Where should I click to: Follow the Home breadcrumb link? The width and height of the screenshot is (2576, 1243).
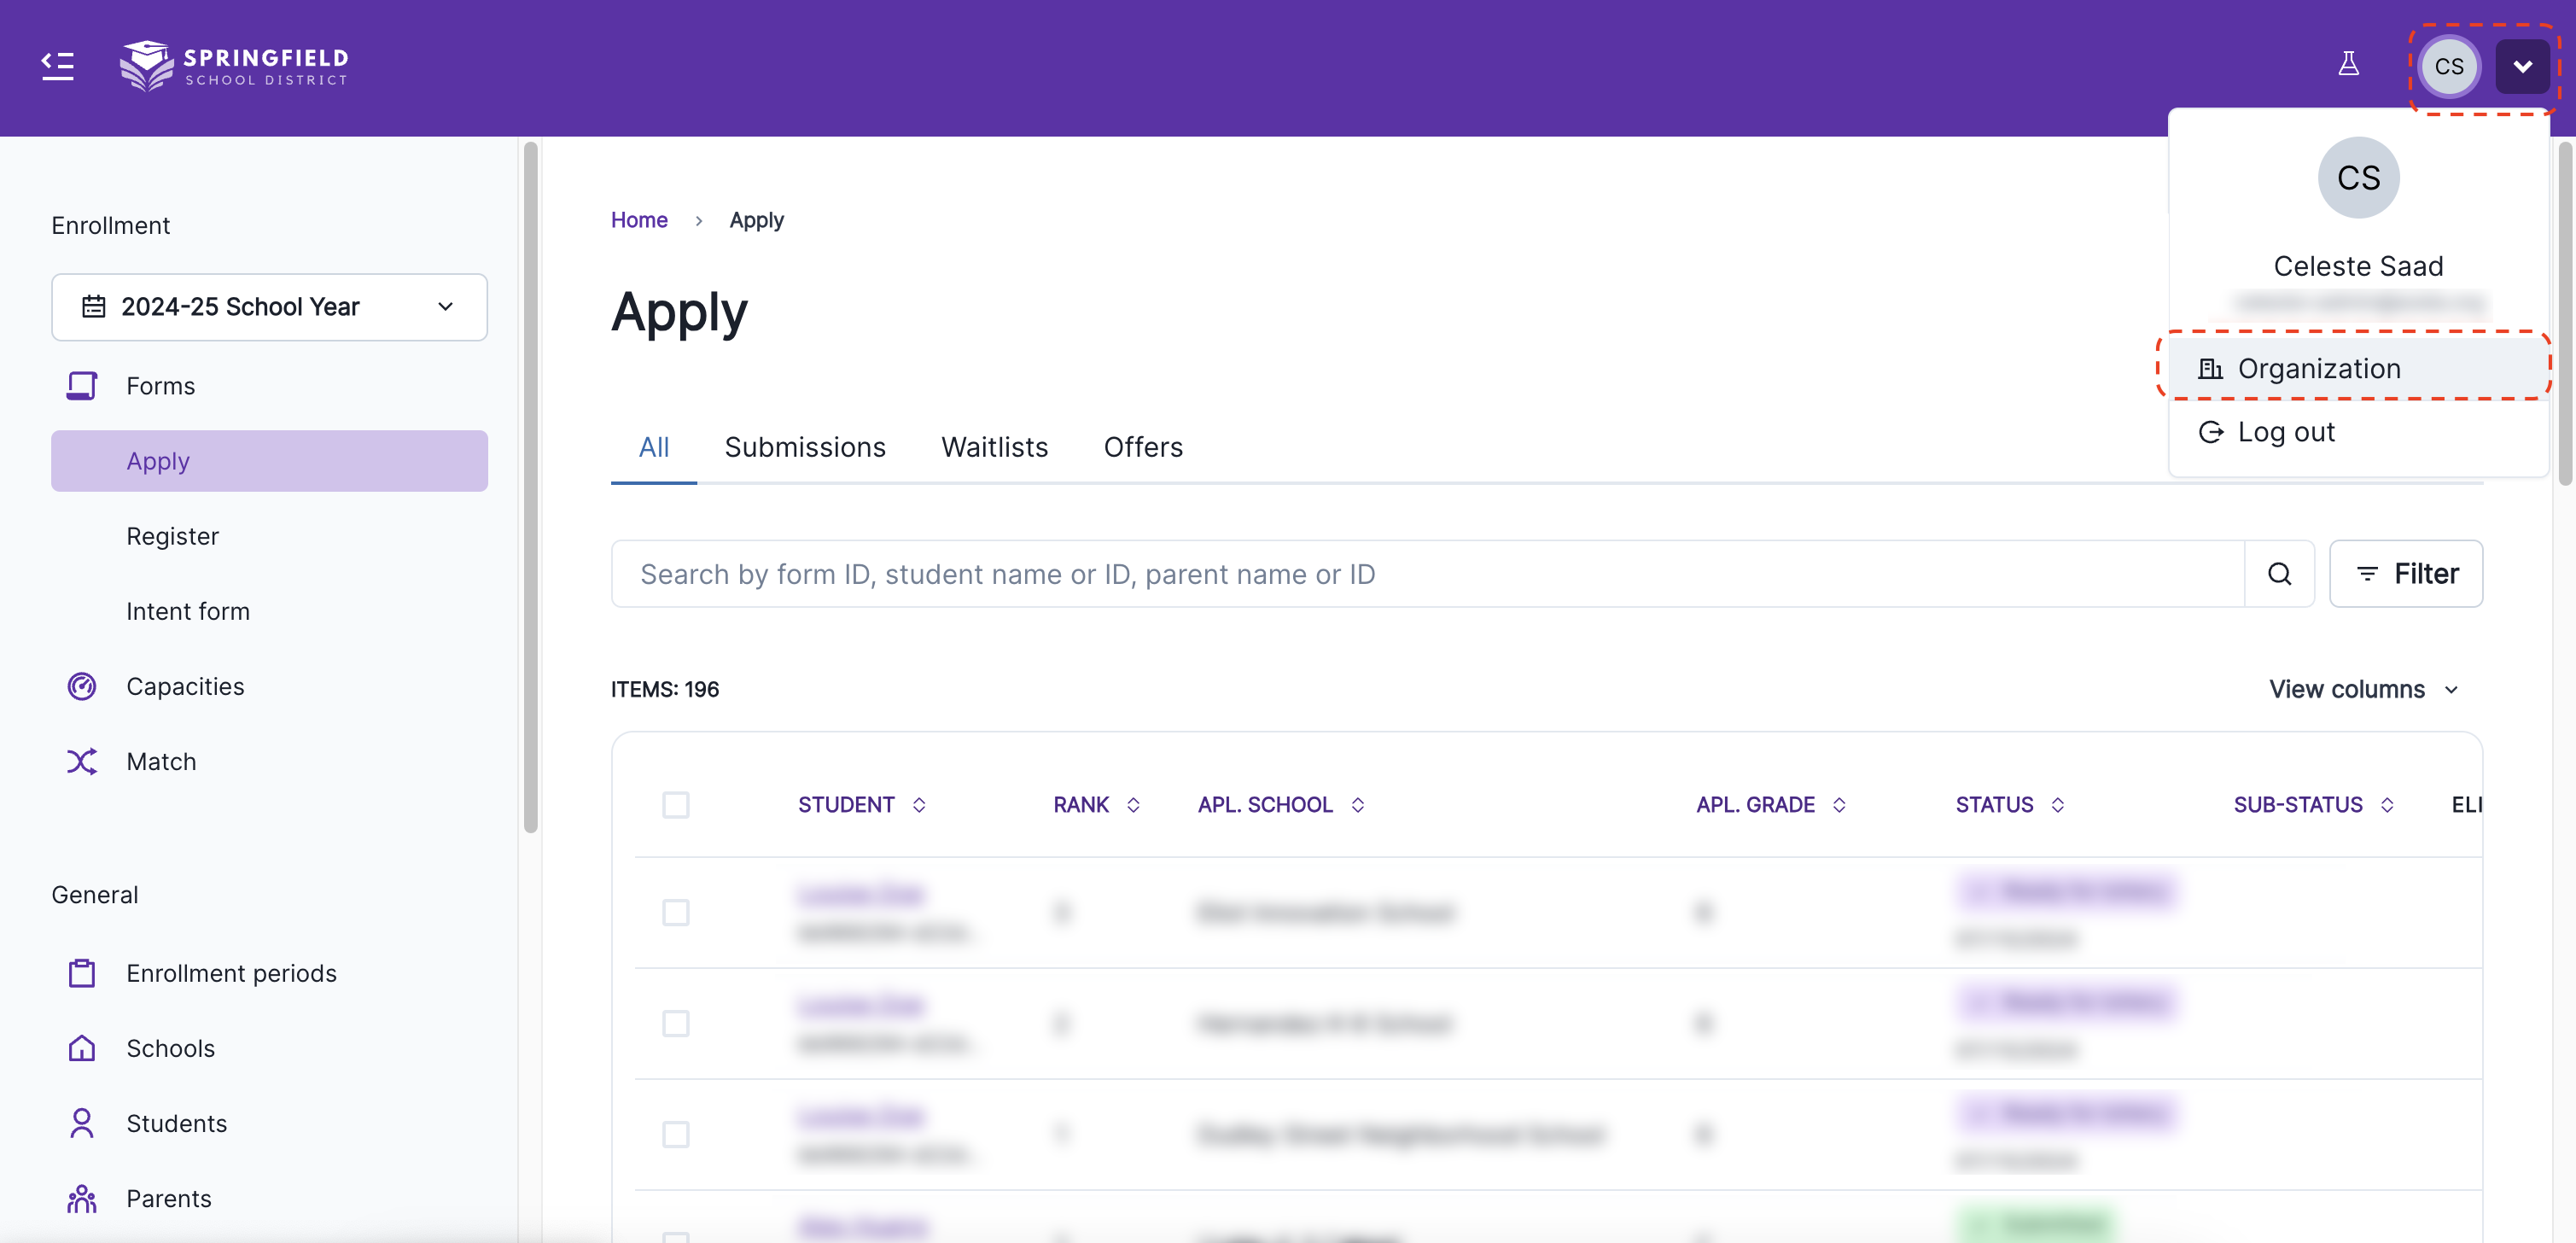click(639, 220)
